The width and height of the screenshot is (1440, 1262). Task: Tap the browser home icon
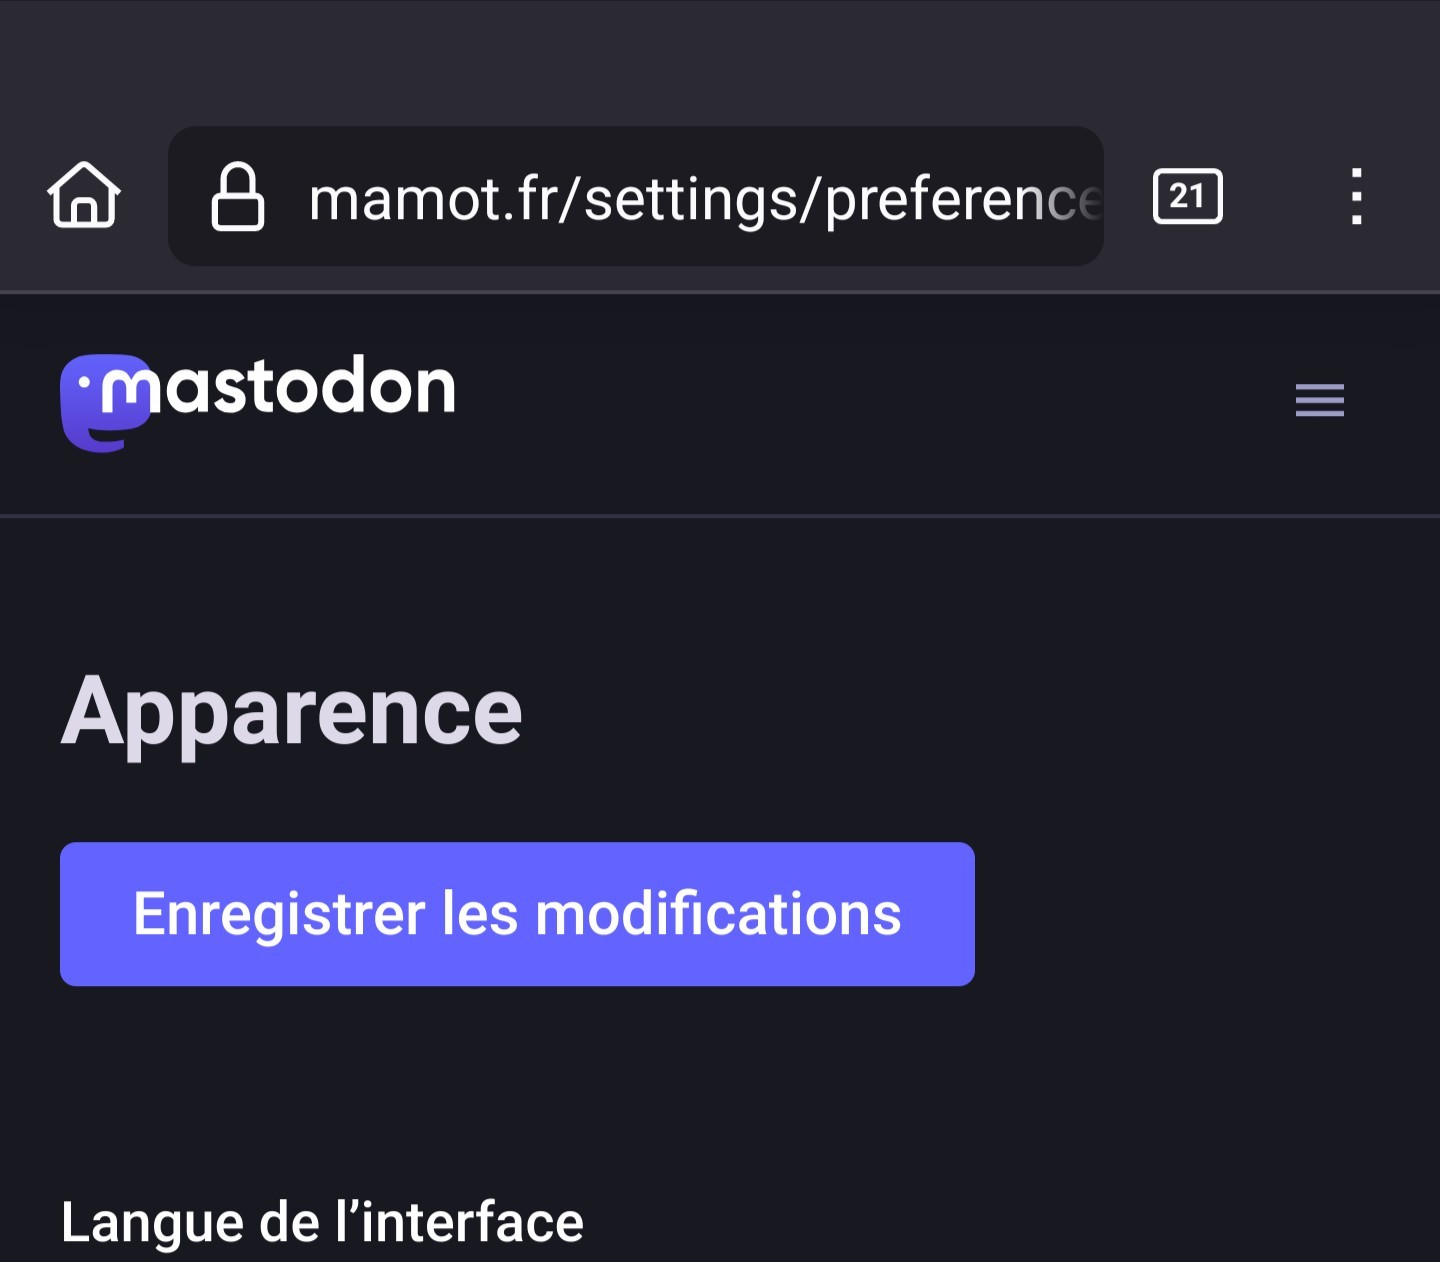(x=84, y=196)
